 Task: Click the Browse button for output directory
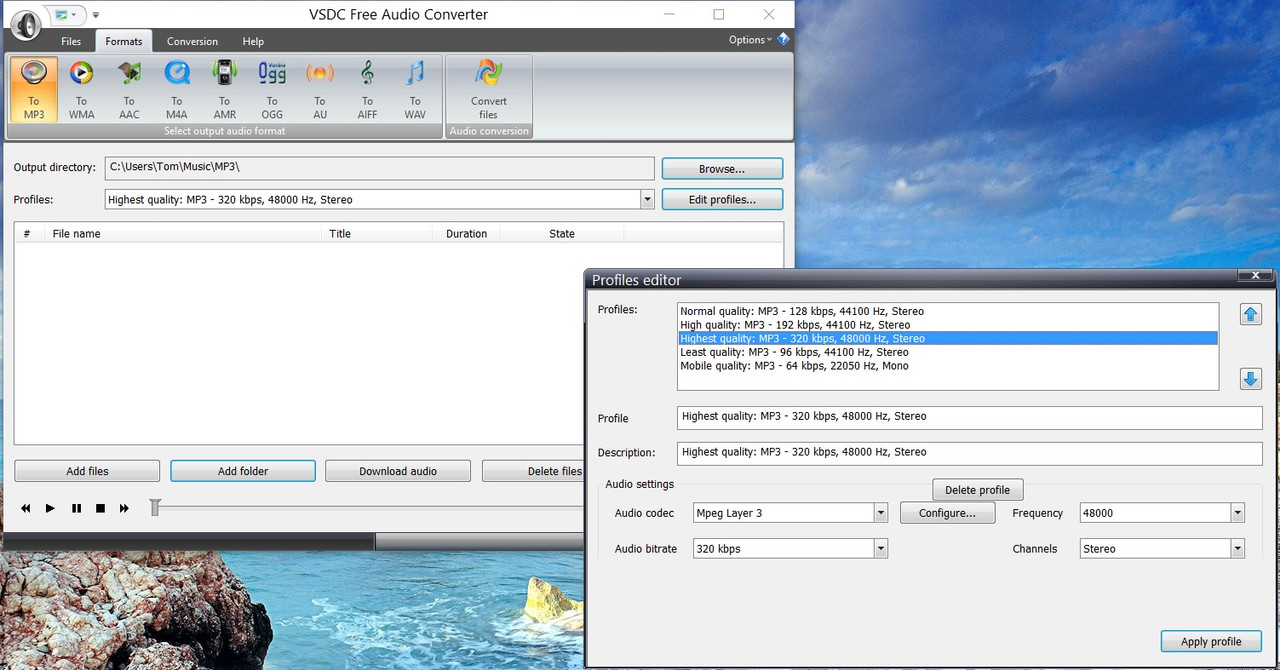tap(722, 169)
